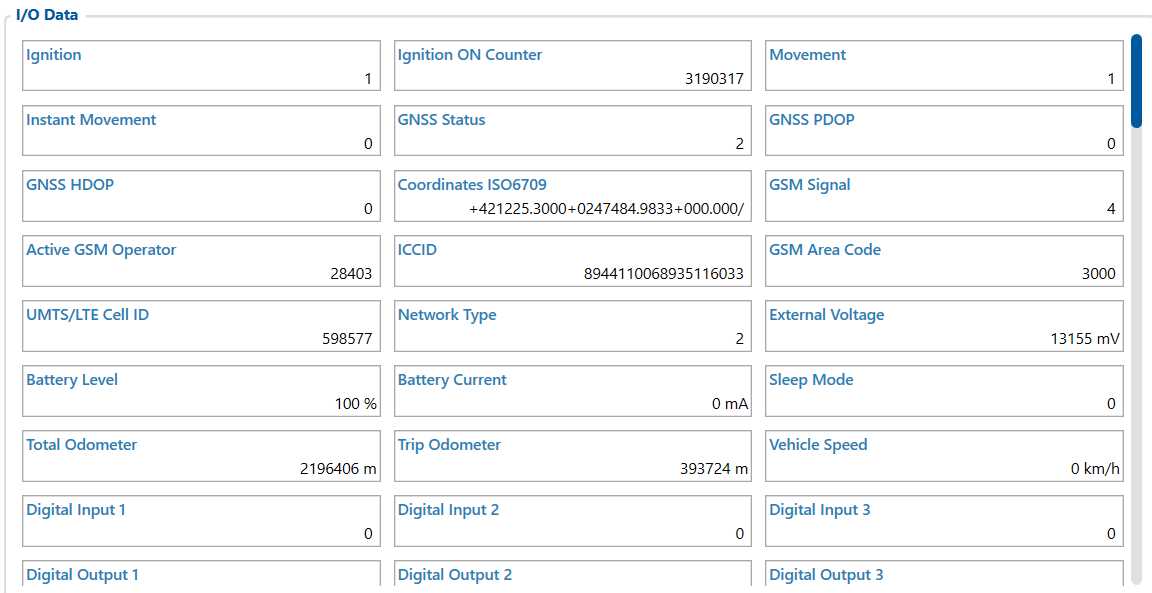Select the Instant Movement field
Image resolution: width=1152 pixels, height=593 pixels.
coord(201,131)
